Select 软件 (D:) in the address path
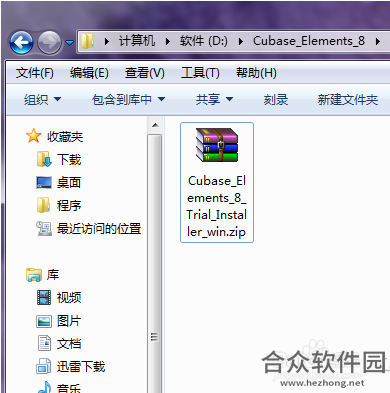390x393 pixels. point(204,41)
